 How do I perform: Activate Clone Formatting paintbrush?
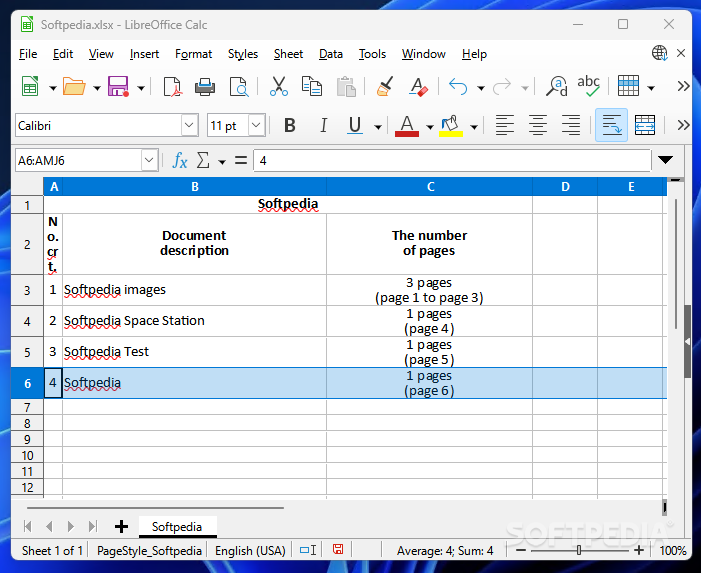385,86
